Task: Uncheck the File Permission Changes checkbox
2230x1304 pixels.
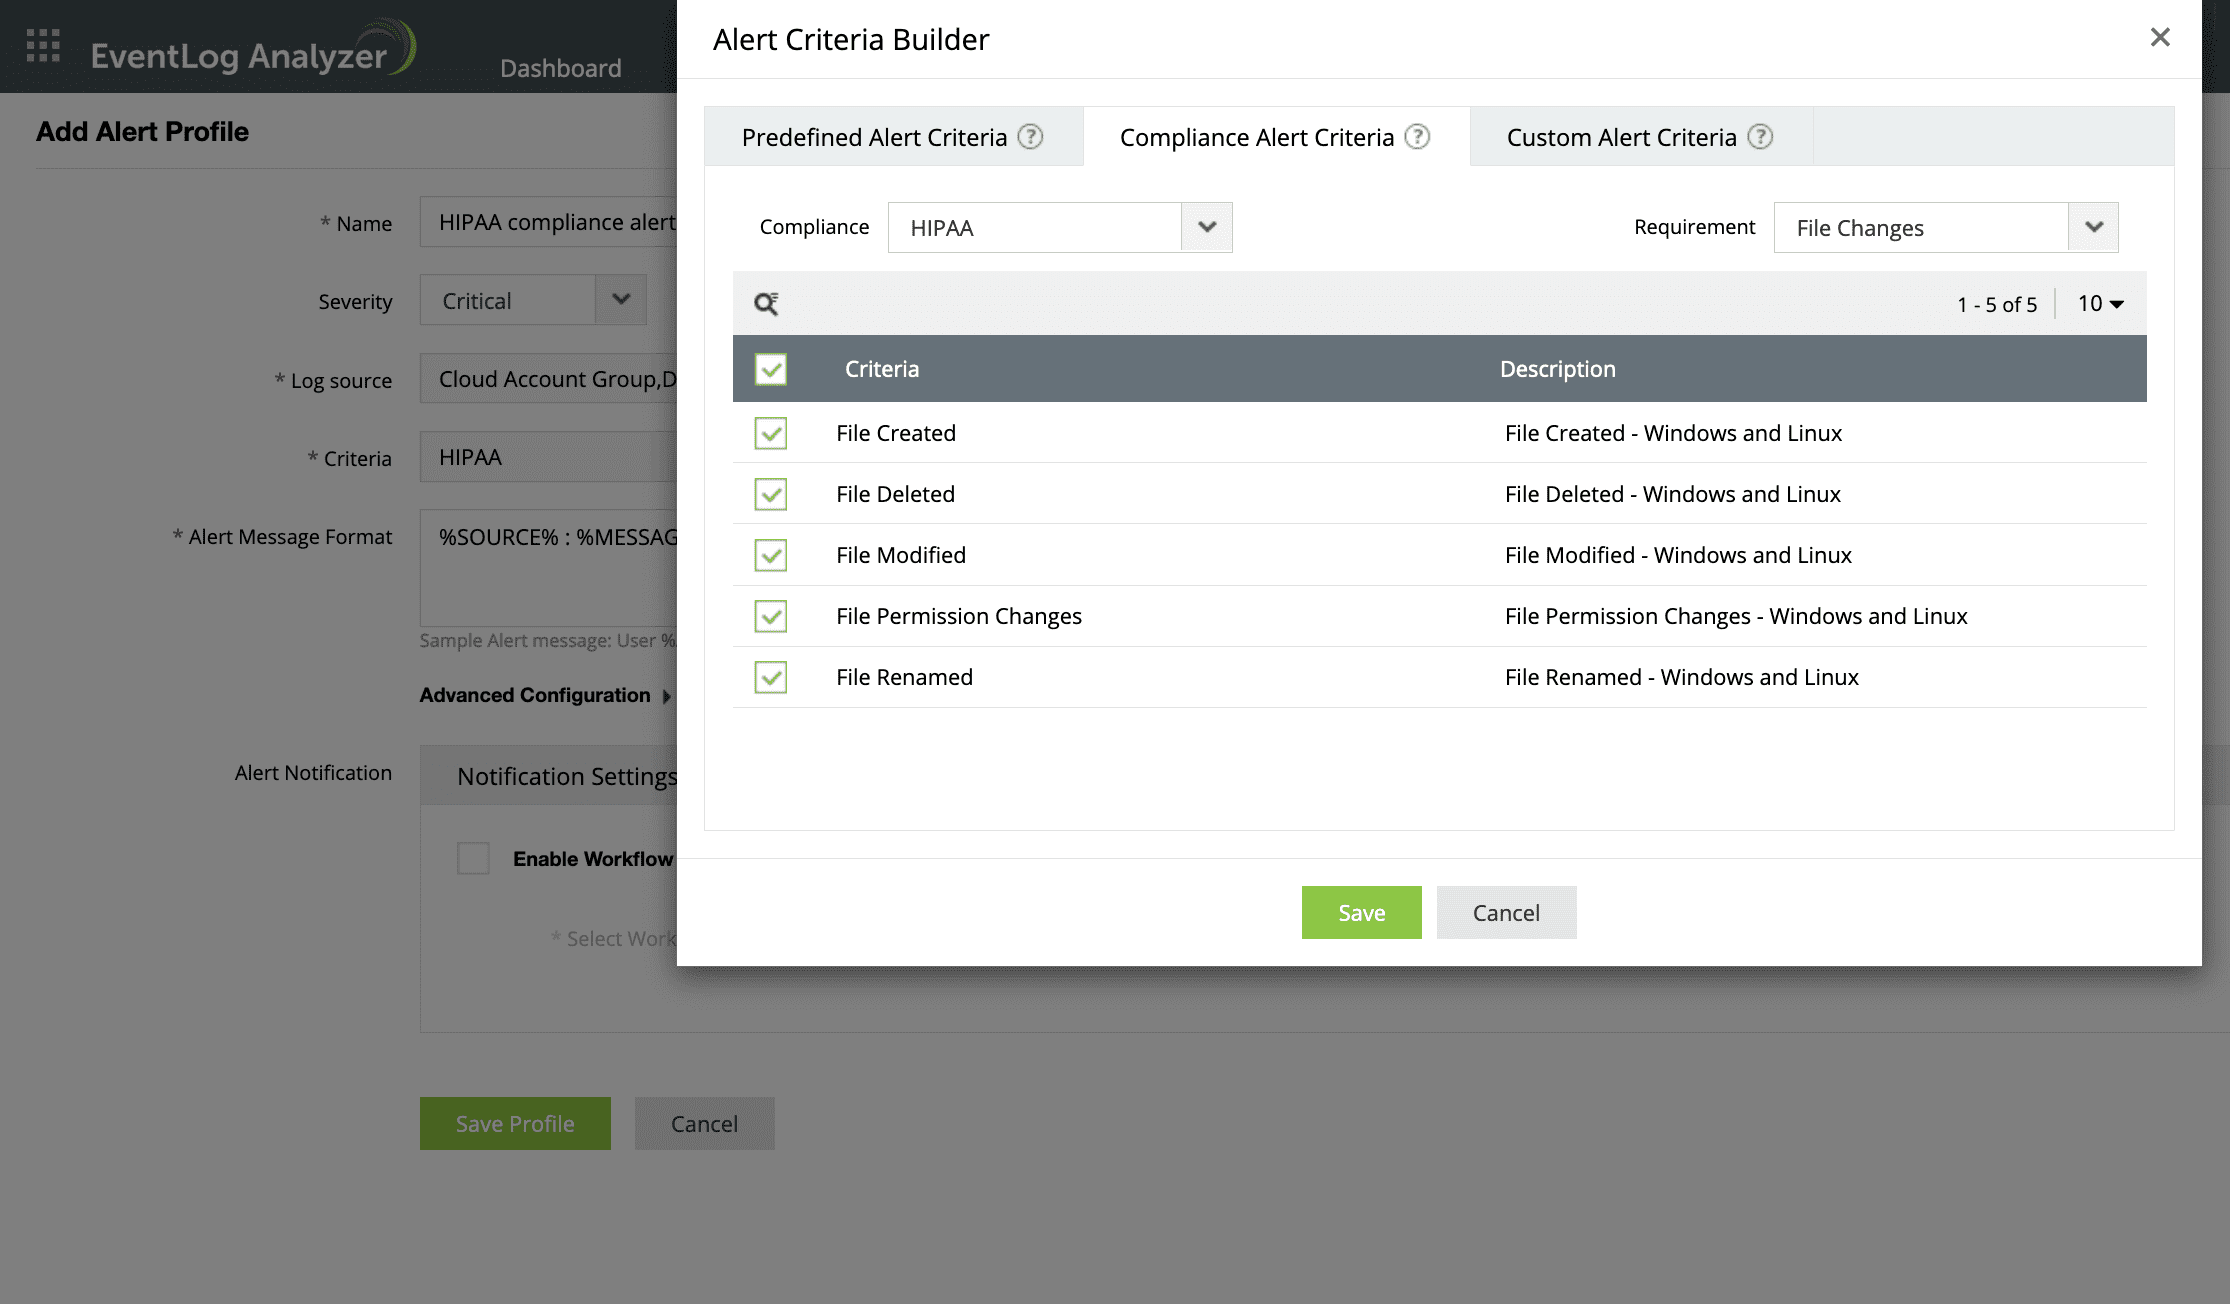Action: click(x=771, y=617)
